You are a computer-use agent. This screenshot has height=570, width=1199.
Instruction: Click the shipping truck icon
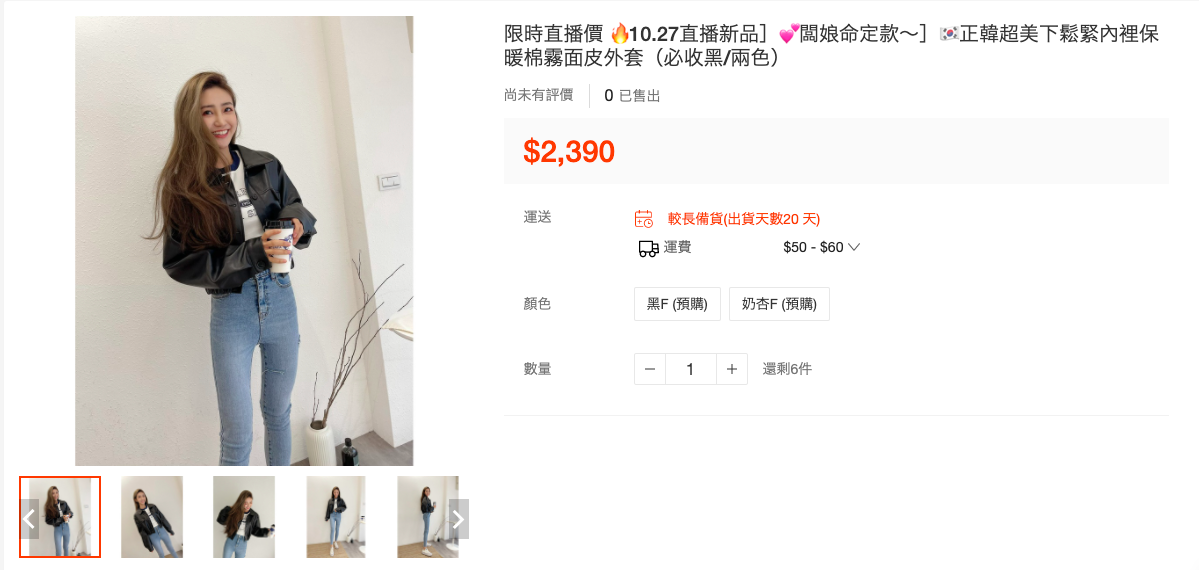click(x=648, y=248)
